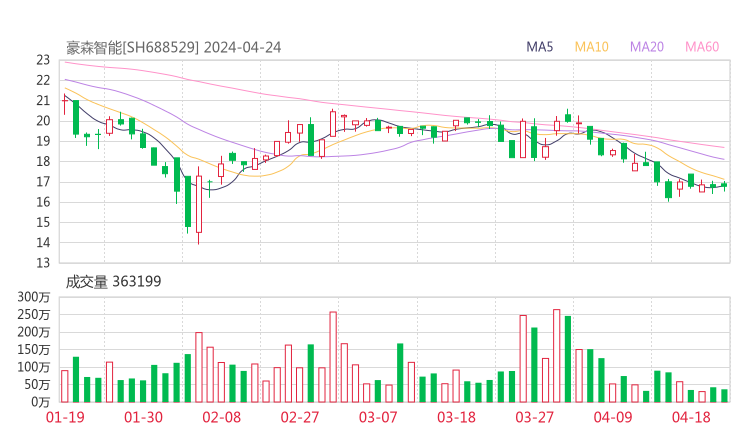Click the 150万 volume axis label

pyautogui.click(x=34, y=350)
